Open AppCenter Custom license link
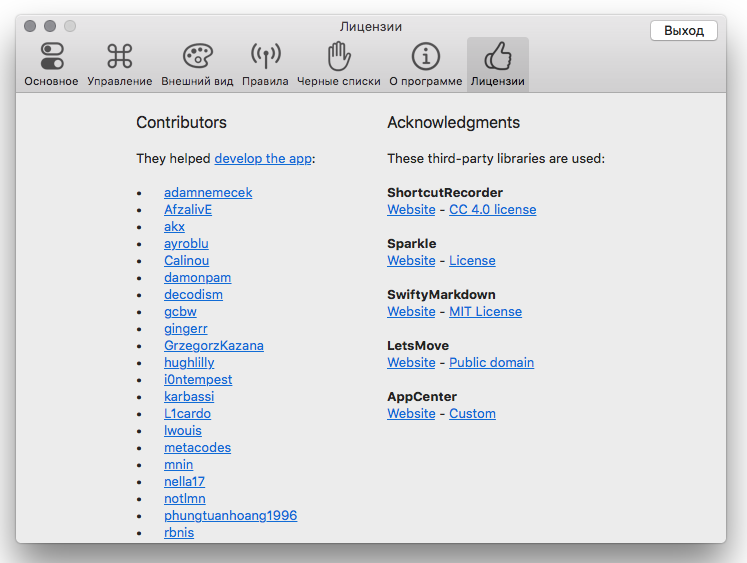 tap(472, 413)
